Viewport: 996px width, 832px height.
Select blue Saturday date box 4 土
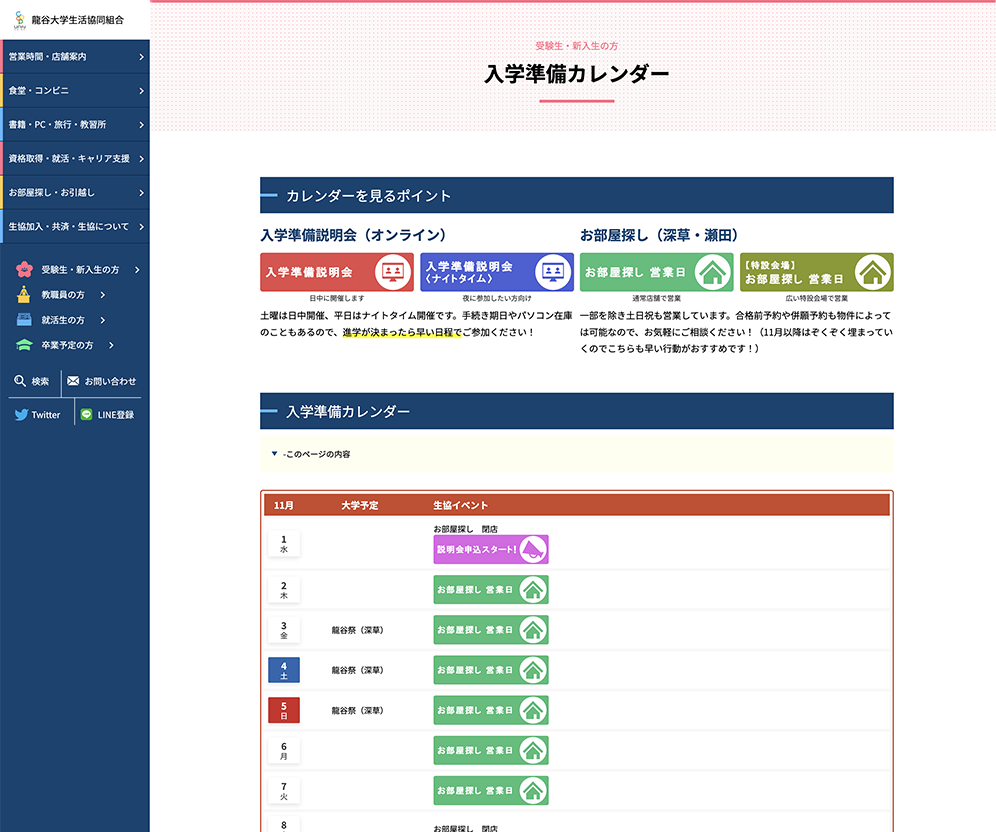click(x=284, y=670)
